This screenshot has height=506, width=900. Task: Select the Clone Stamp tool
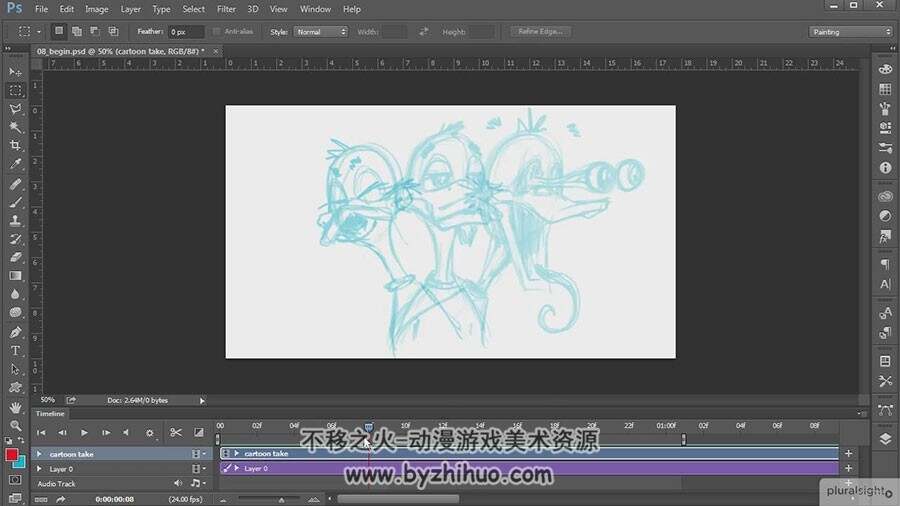[x=15, y=220]
